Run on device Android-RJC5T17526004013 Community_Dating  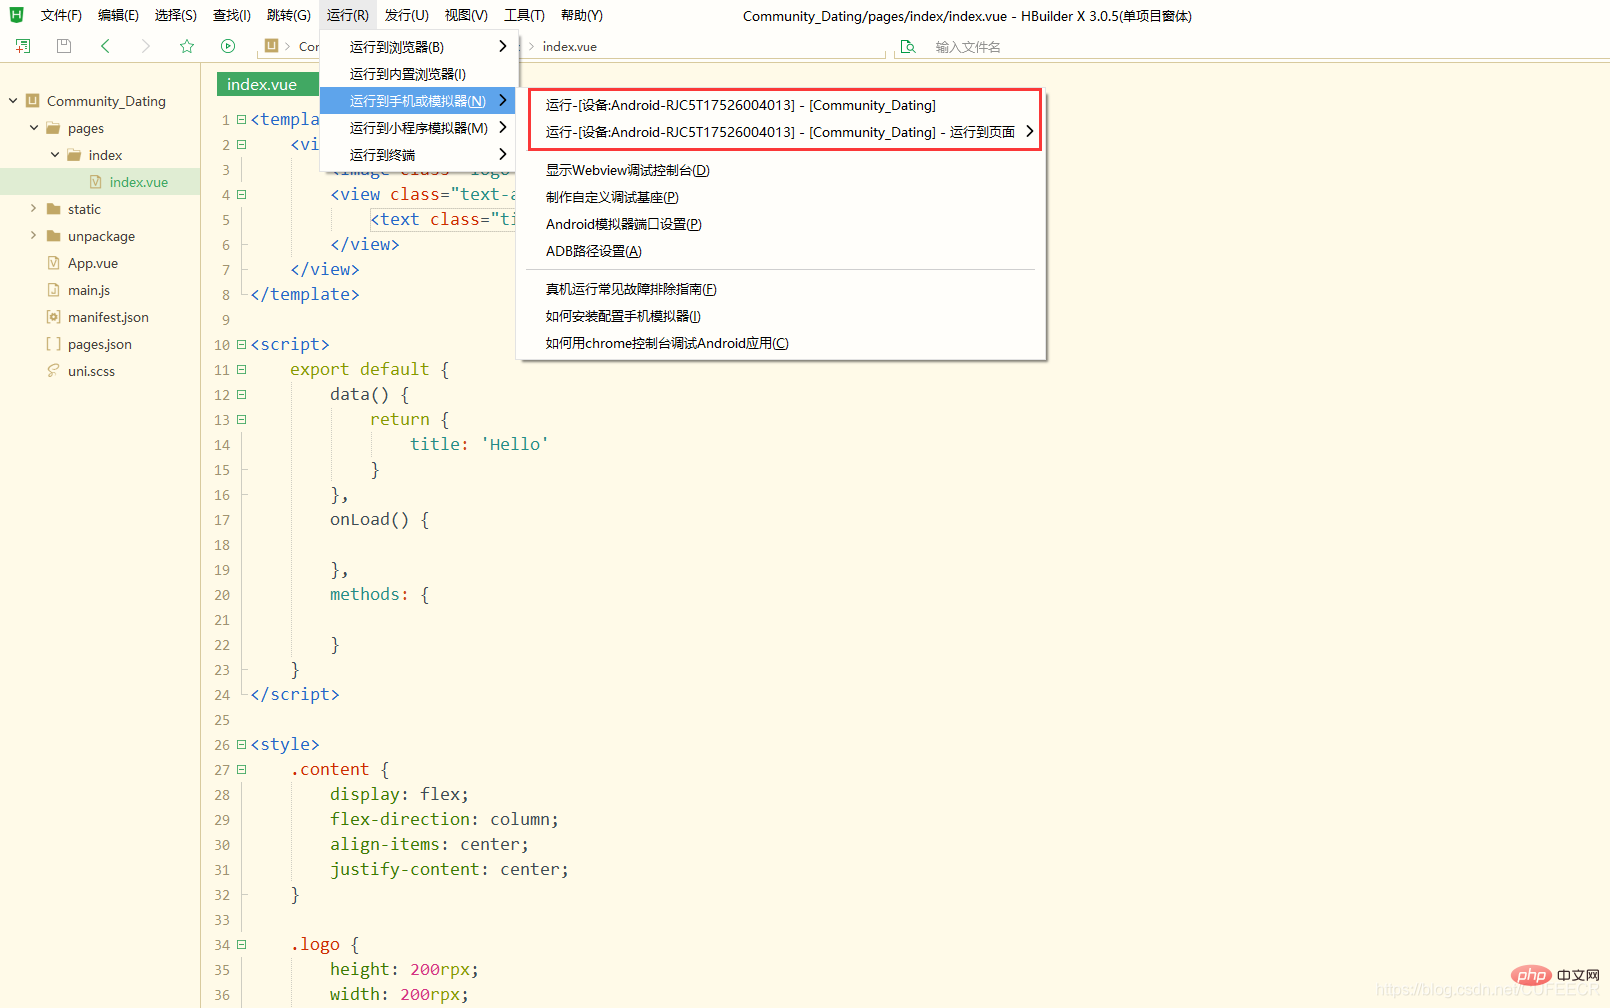(740, 105)
